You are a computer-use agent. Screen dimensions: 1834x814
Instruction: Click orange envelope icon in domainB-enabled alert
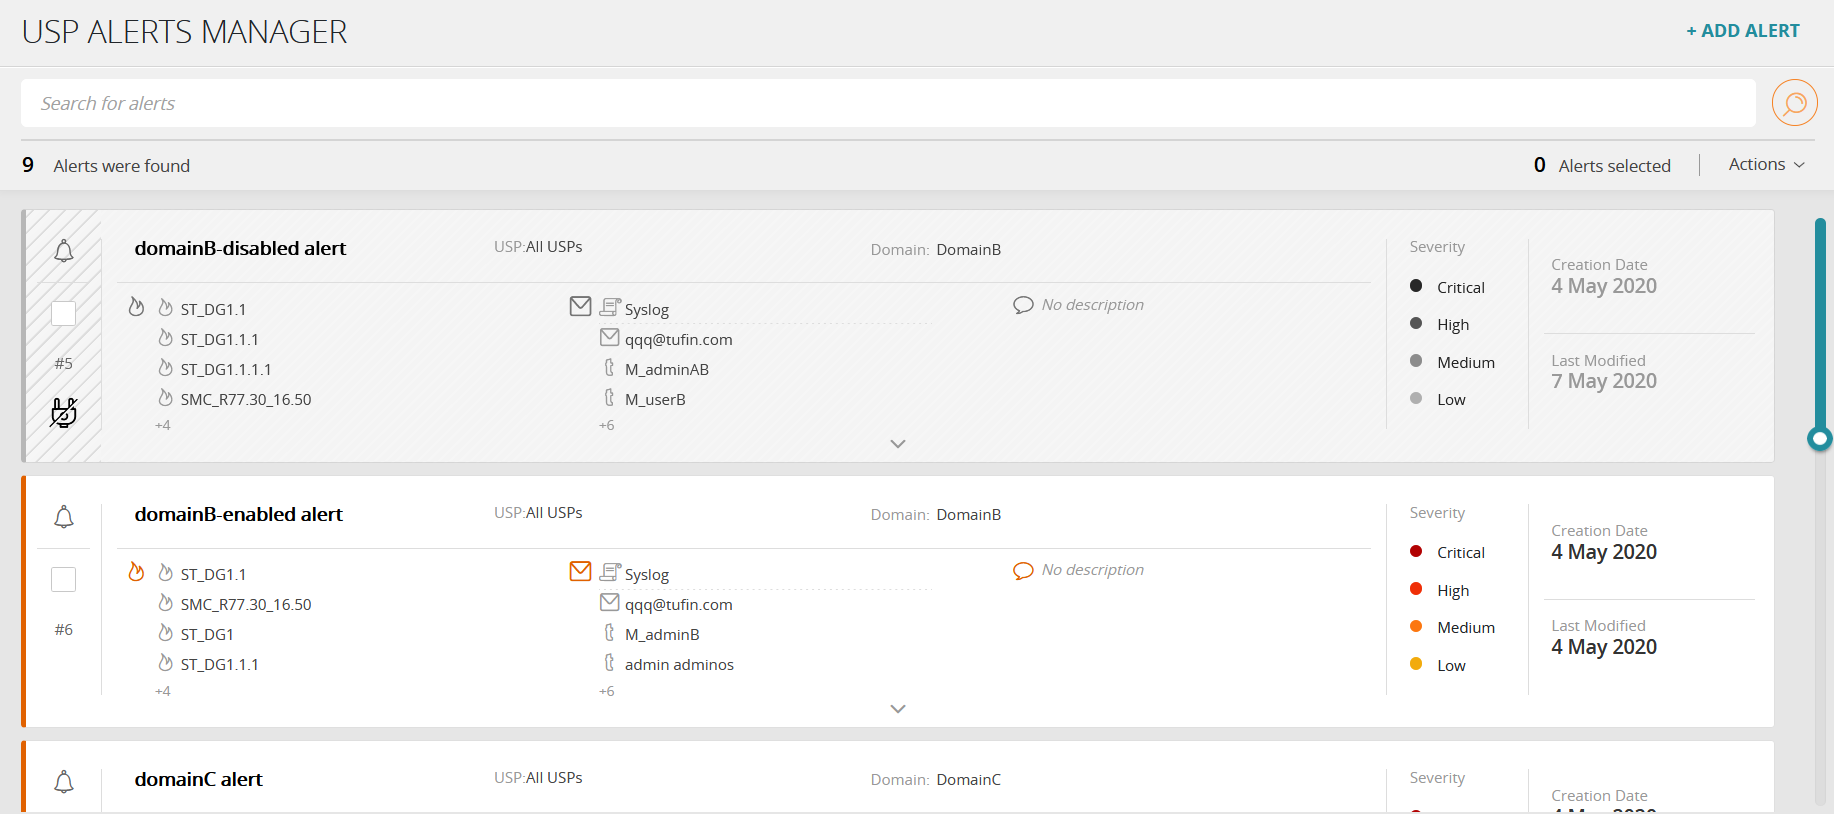point(580,571)
